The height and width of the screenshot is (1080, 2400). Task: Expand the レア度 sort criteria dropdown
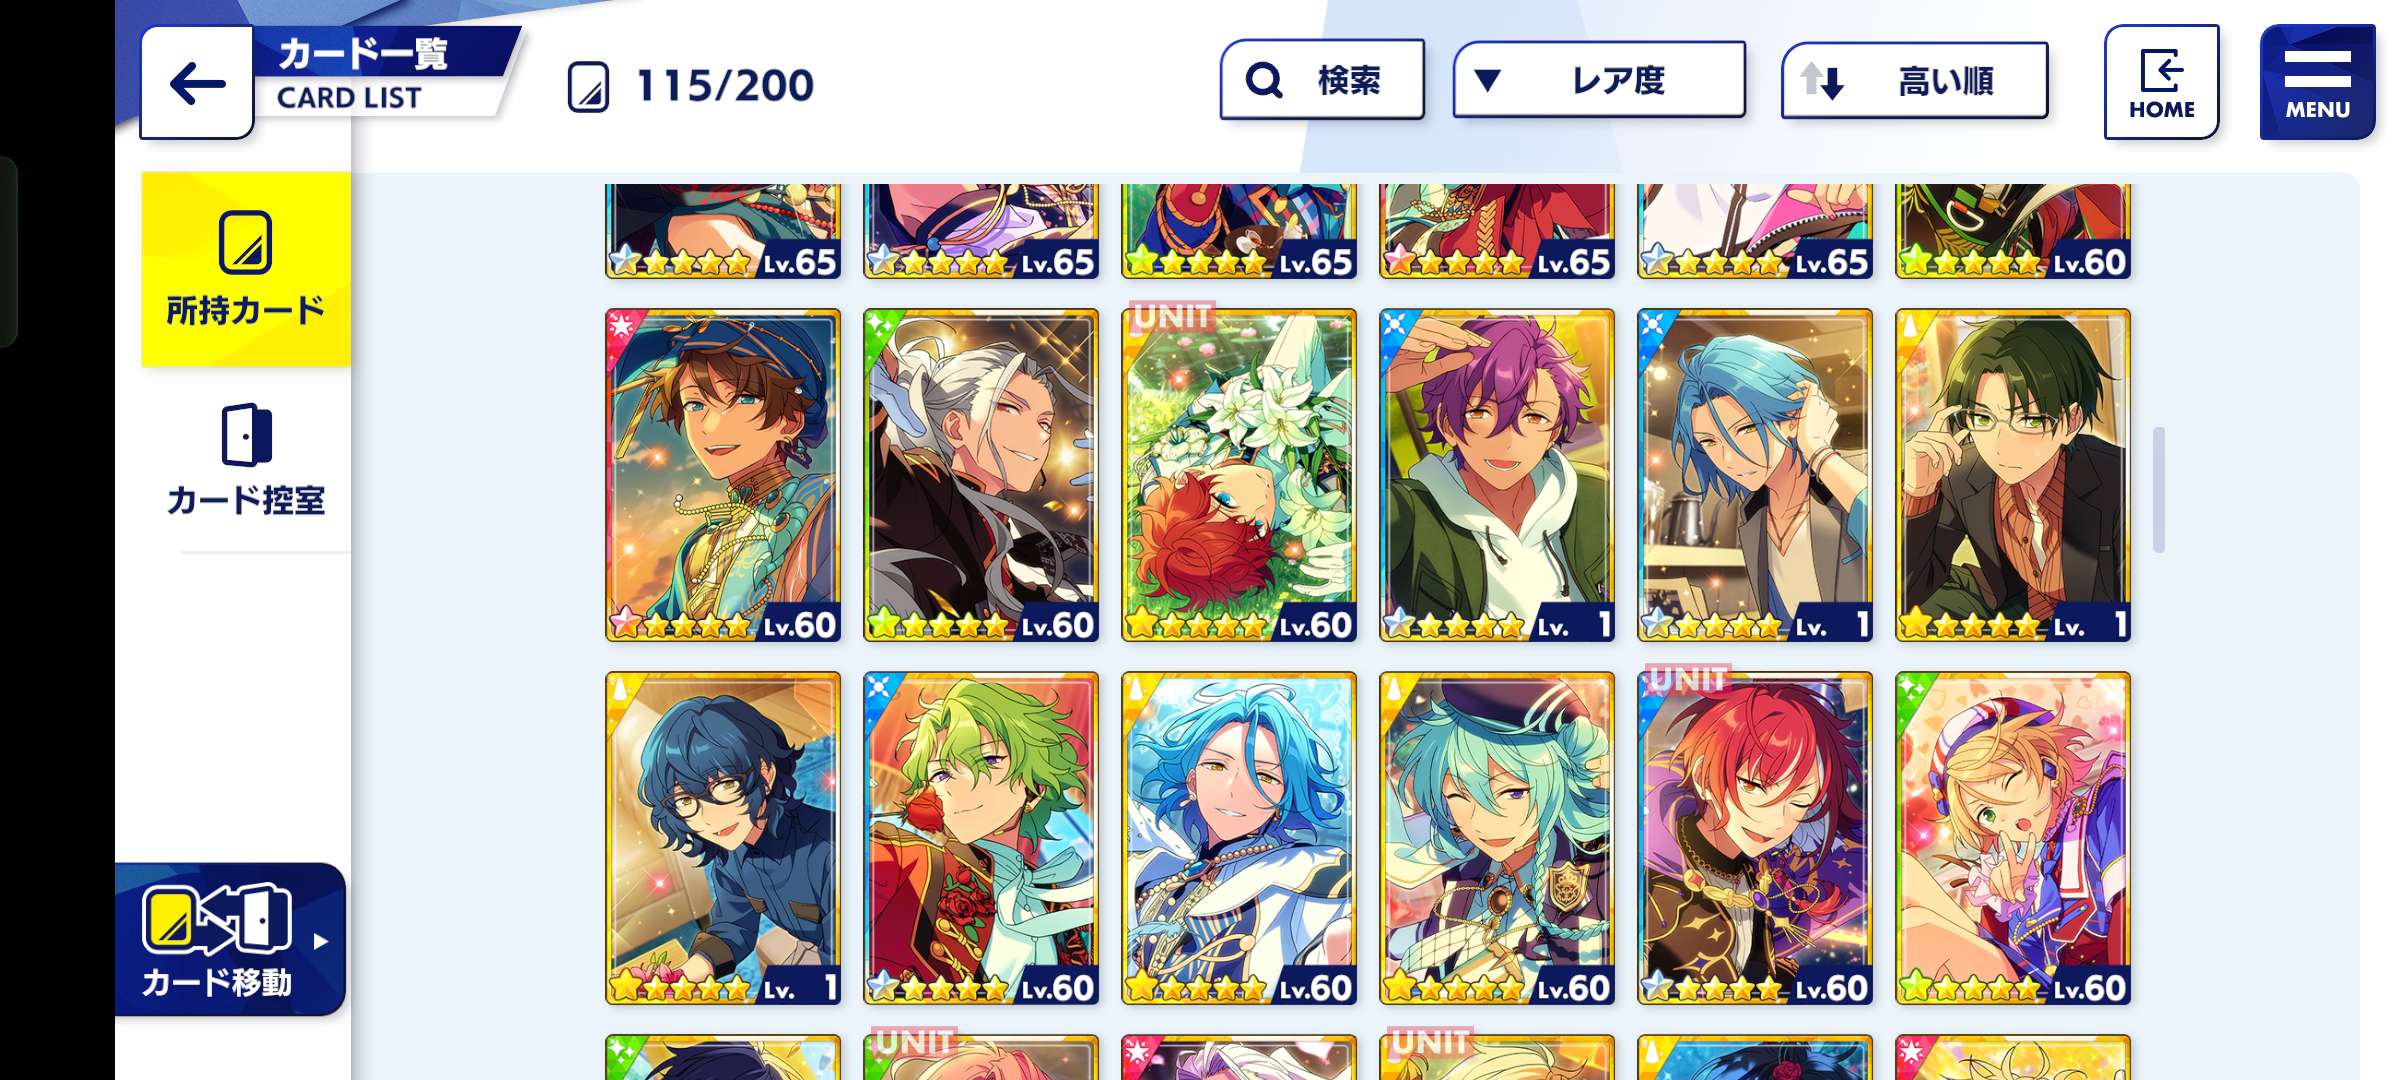coord(1599,80)
